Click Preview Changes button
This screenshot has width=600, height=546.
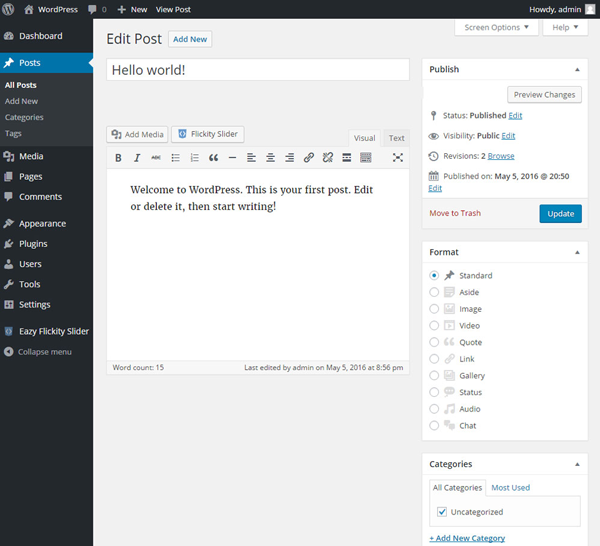pos(544,95)
